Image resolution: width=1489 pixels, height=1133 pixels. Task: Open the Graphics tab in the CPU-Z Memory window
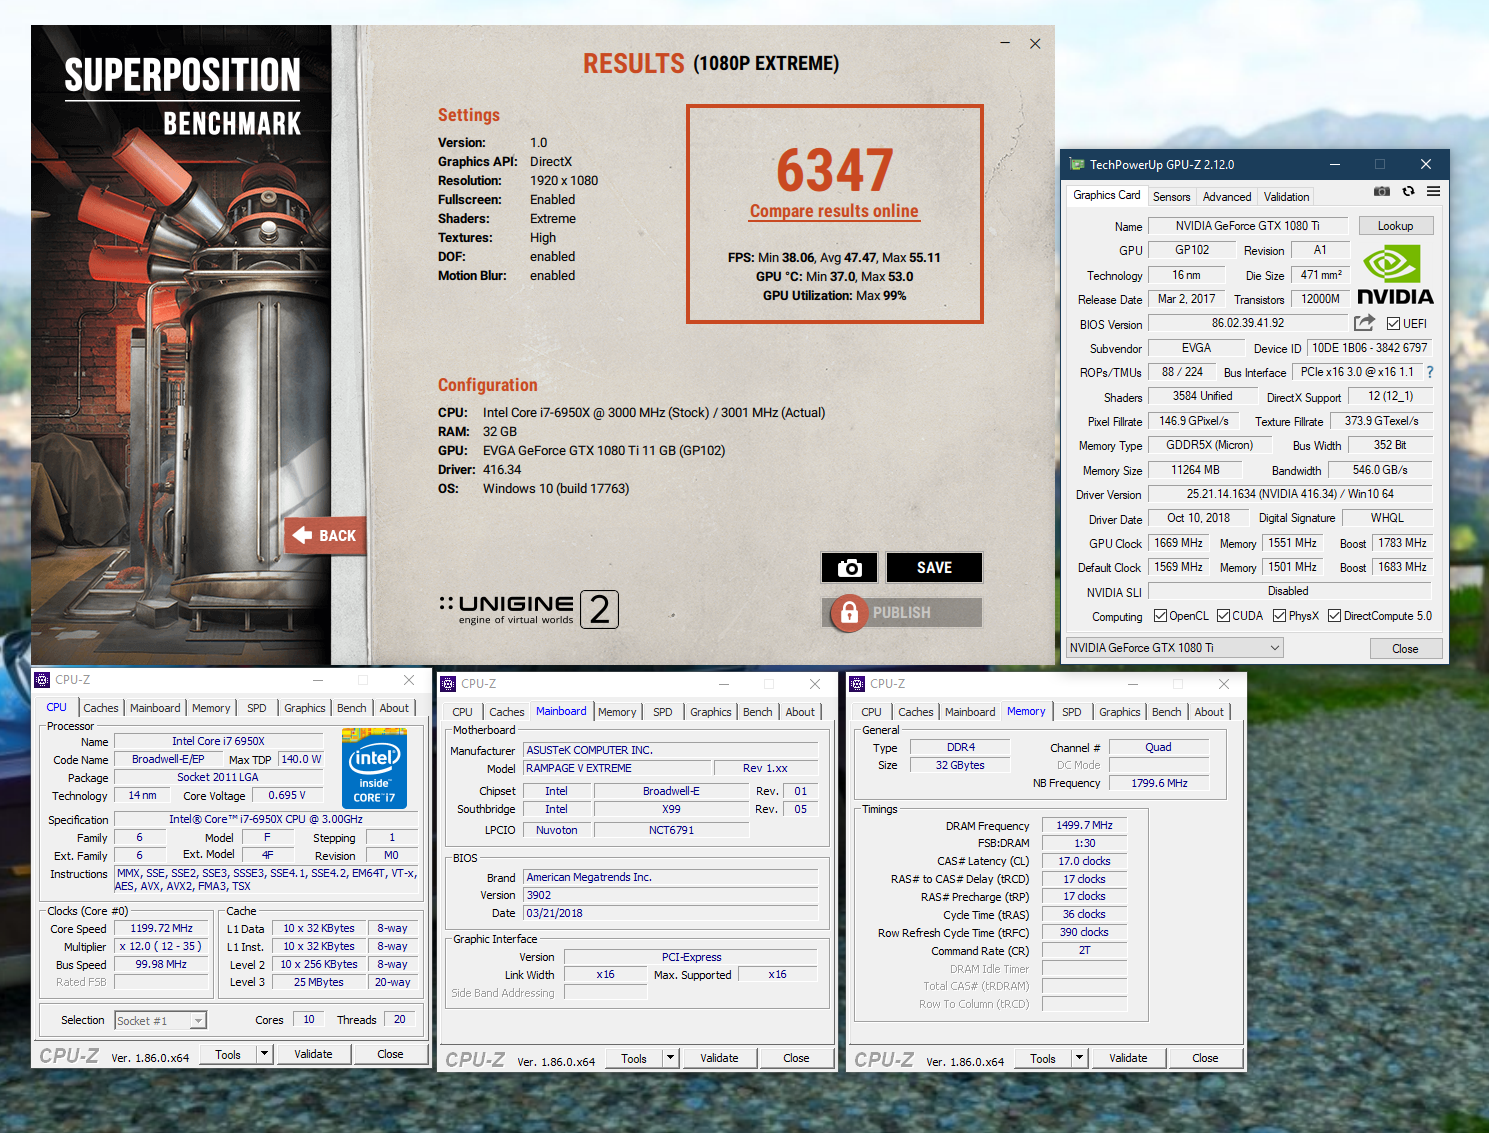pyautogui.click(x=1119, y=712)
